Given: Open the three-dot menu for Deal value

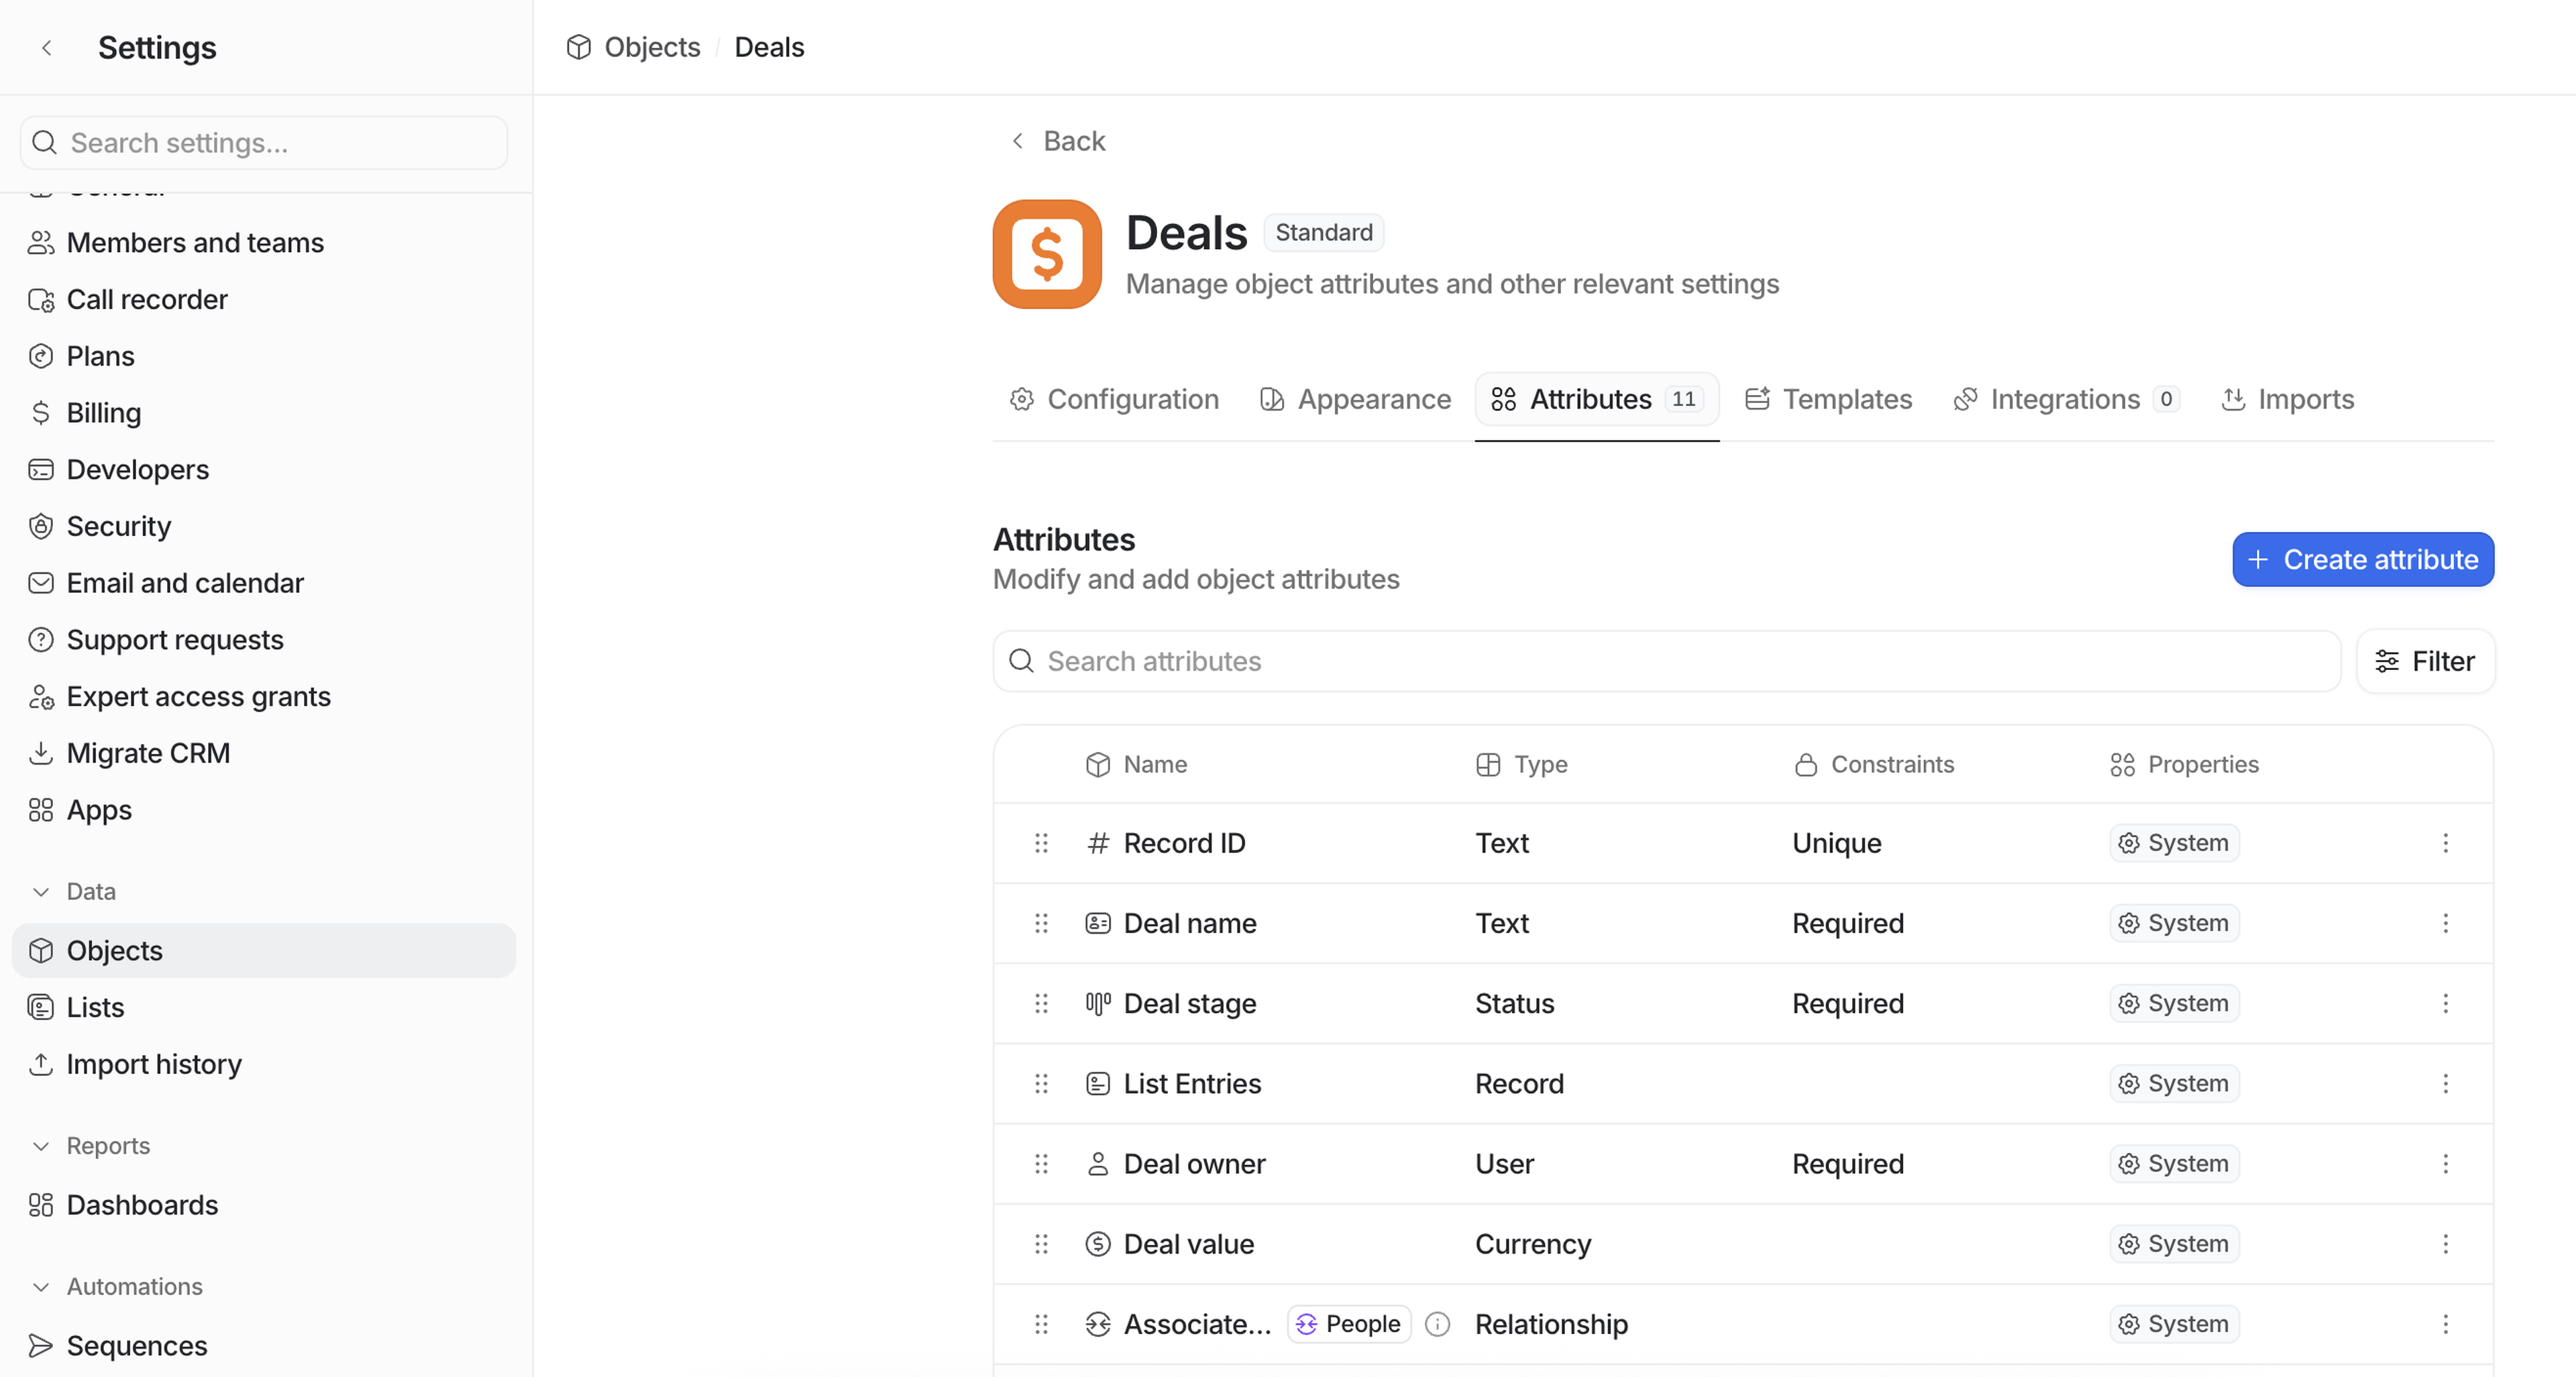Looking at the screenshot, I should click(2445, 1244).
